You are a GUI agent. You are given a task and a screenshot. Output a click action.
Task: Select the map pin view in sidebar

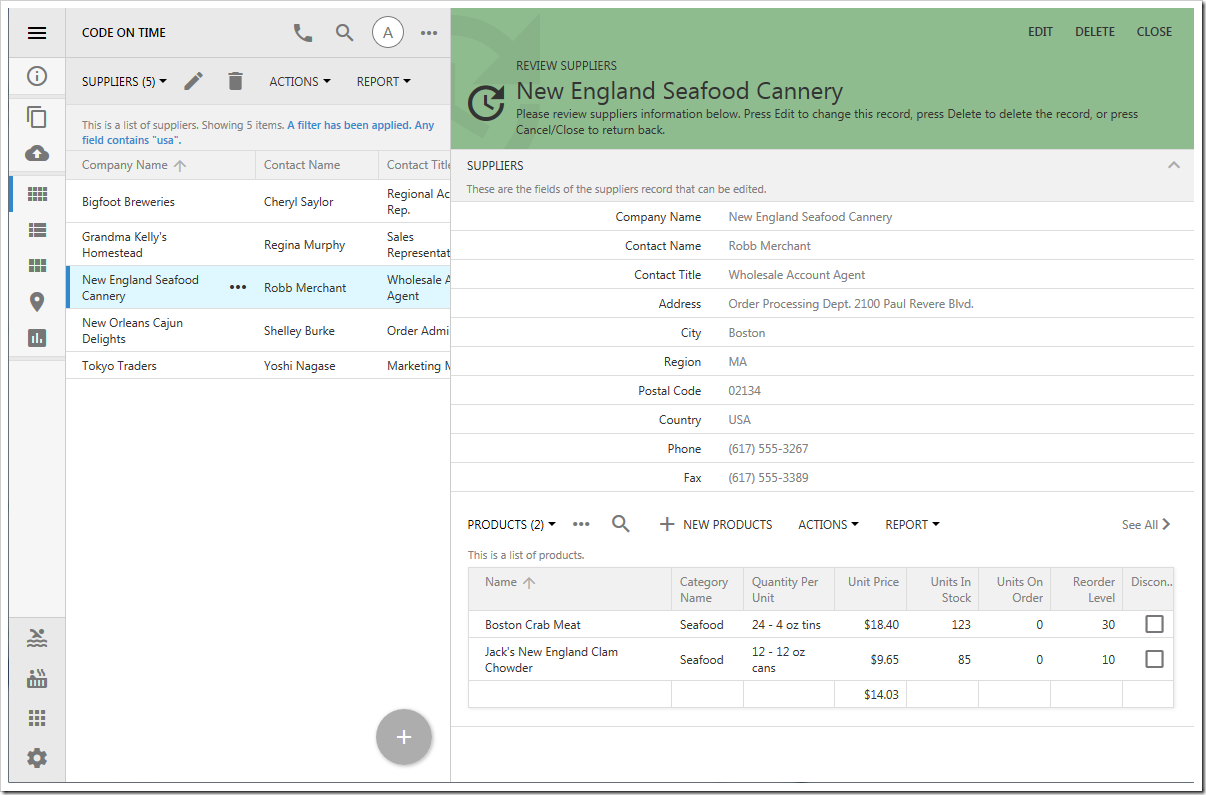tap(37, 302)
